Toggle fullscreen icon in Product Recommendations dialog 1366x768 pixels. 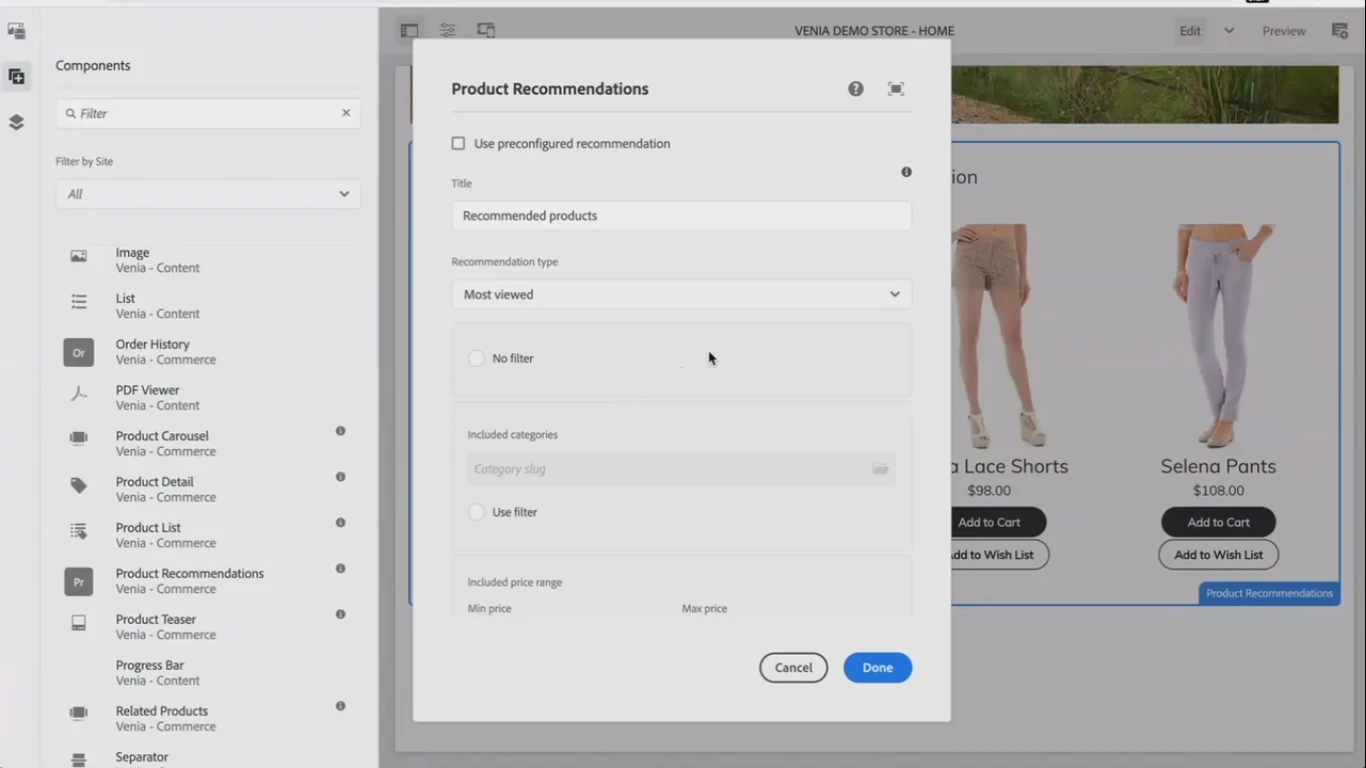click(896, 89)
